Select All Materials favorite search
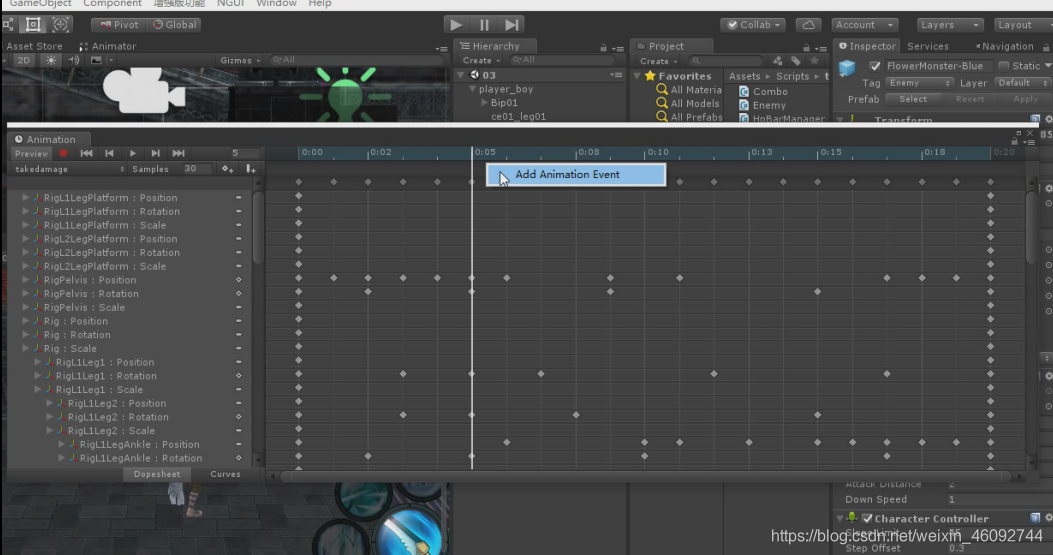The image size is (1053, 555). tap(689, 89)
